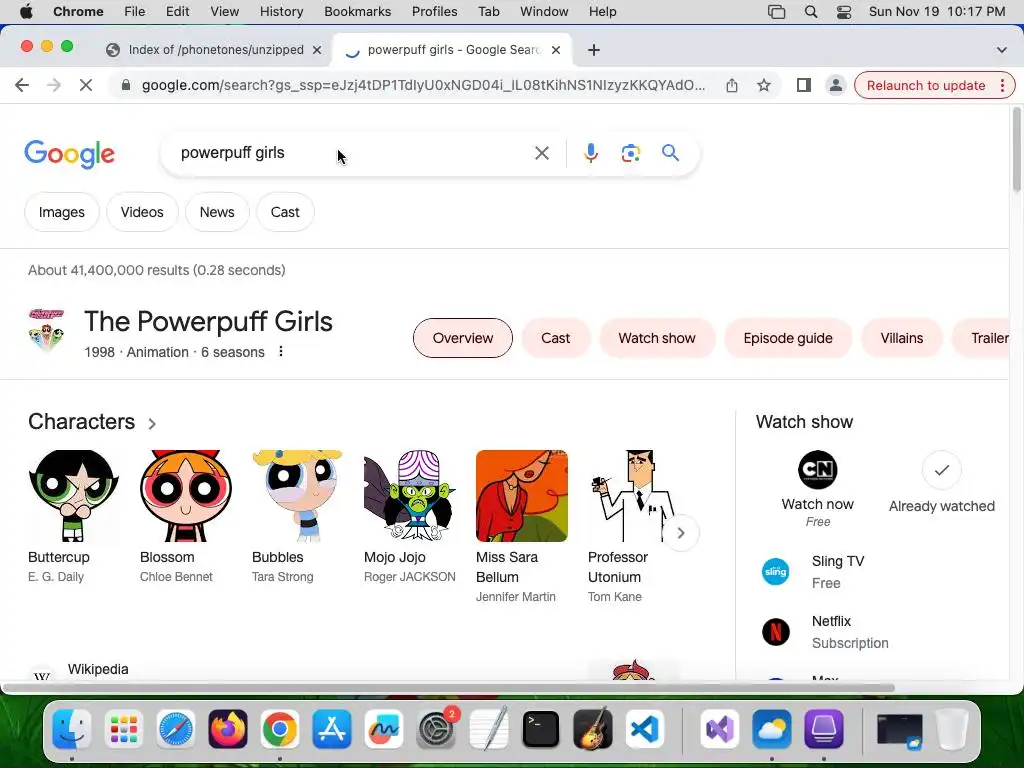Launch Safari from the Dock
1024x768 pixels.
point(176,729)
